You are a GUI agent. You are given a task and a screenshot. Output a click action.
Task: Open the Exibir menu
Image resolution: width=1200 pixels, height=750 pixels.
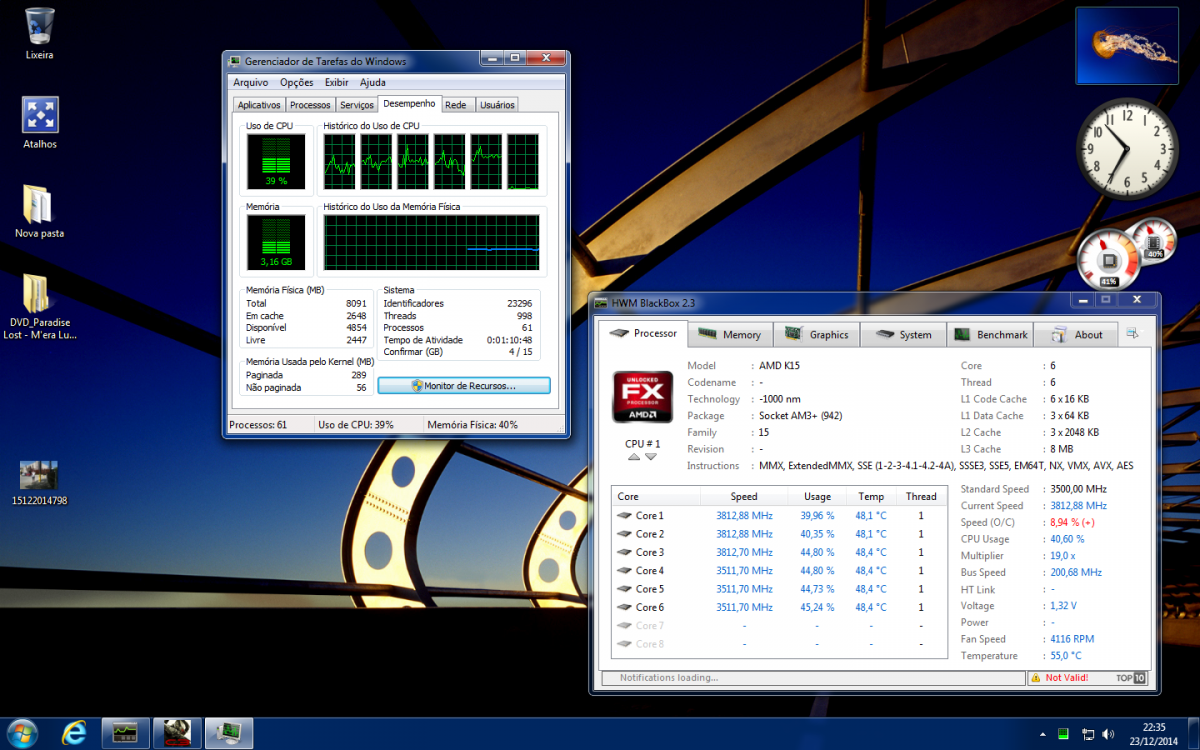(337, 83)
